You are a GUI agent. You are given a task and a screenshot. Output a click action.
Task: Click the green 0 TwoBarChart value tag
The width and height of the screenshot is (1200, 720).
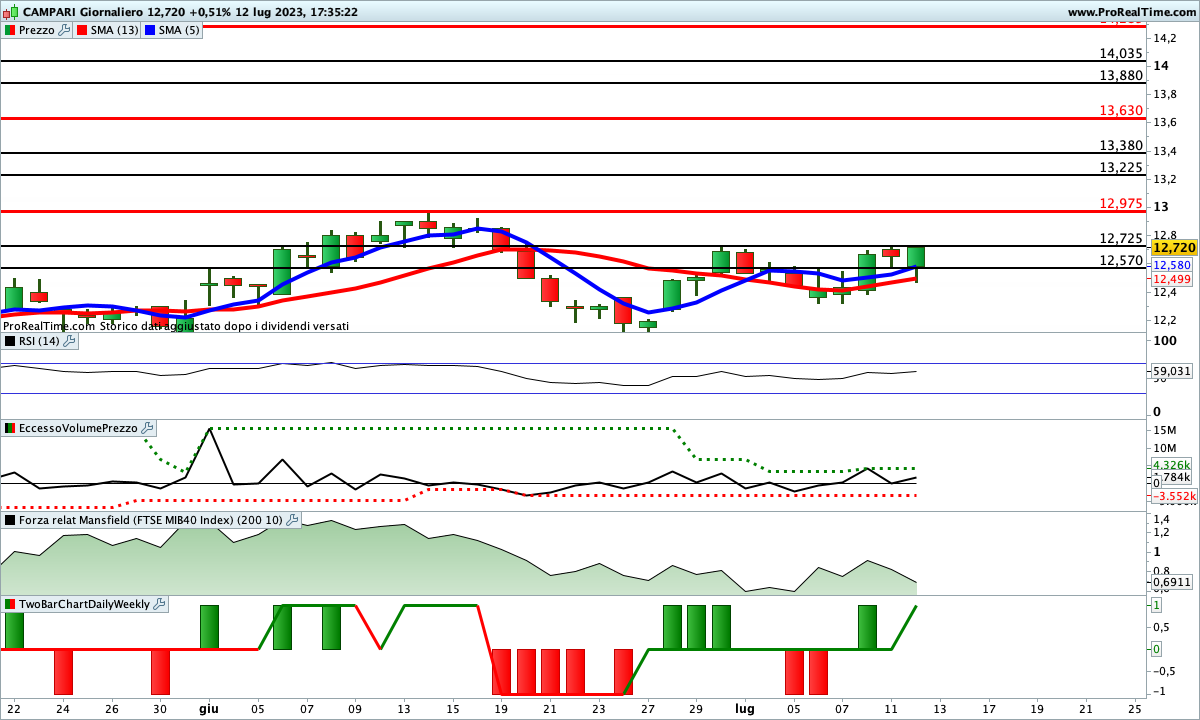1156,649
